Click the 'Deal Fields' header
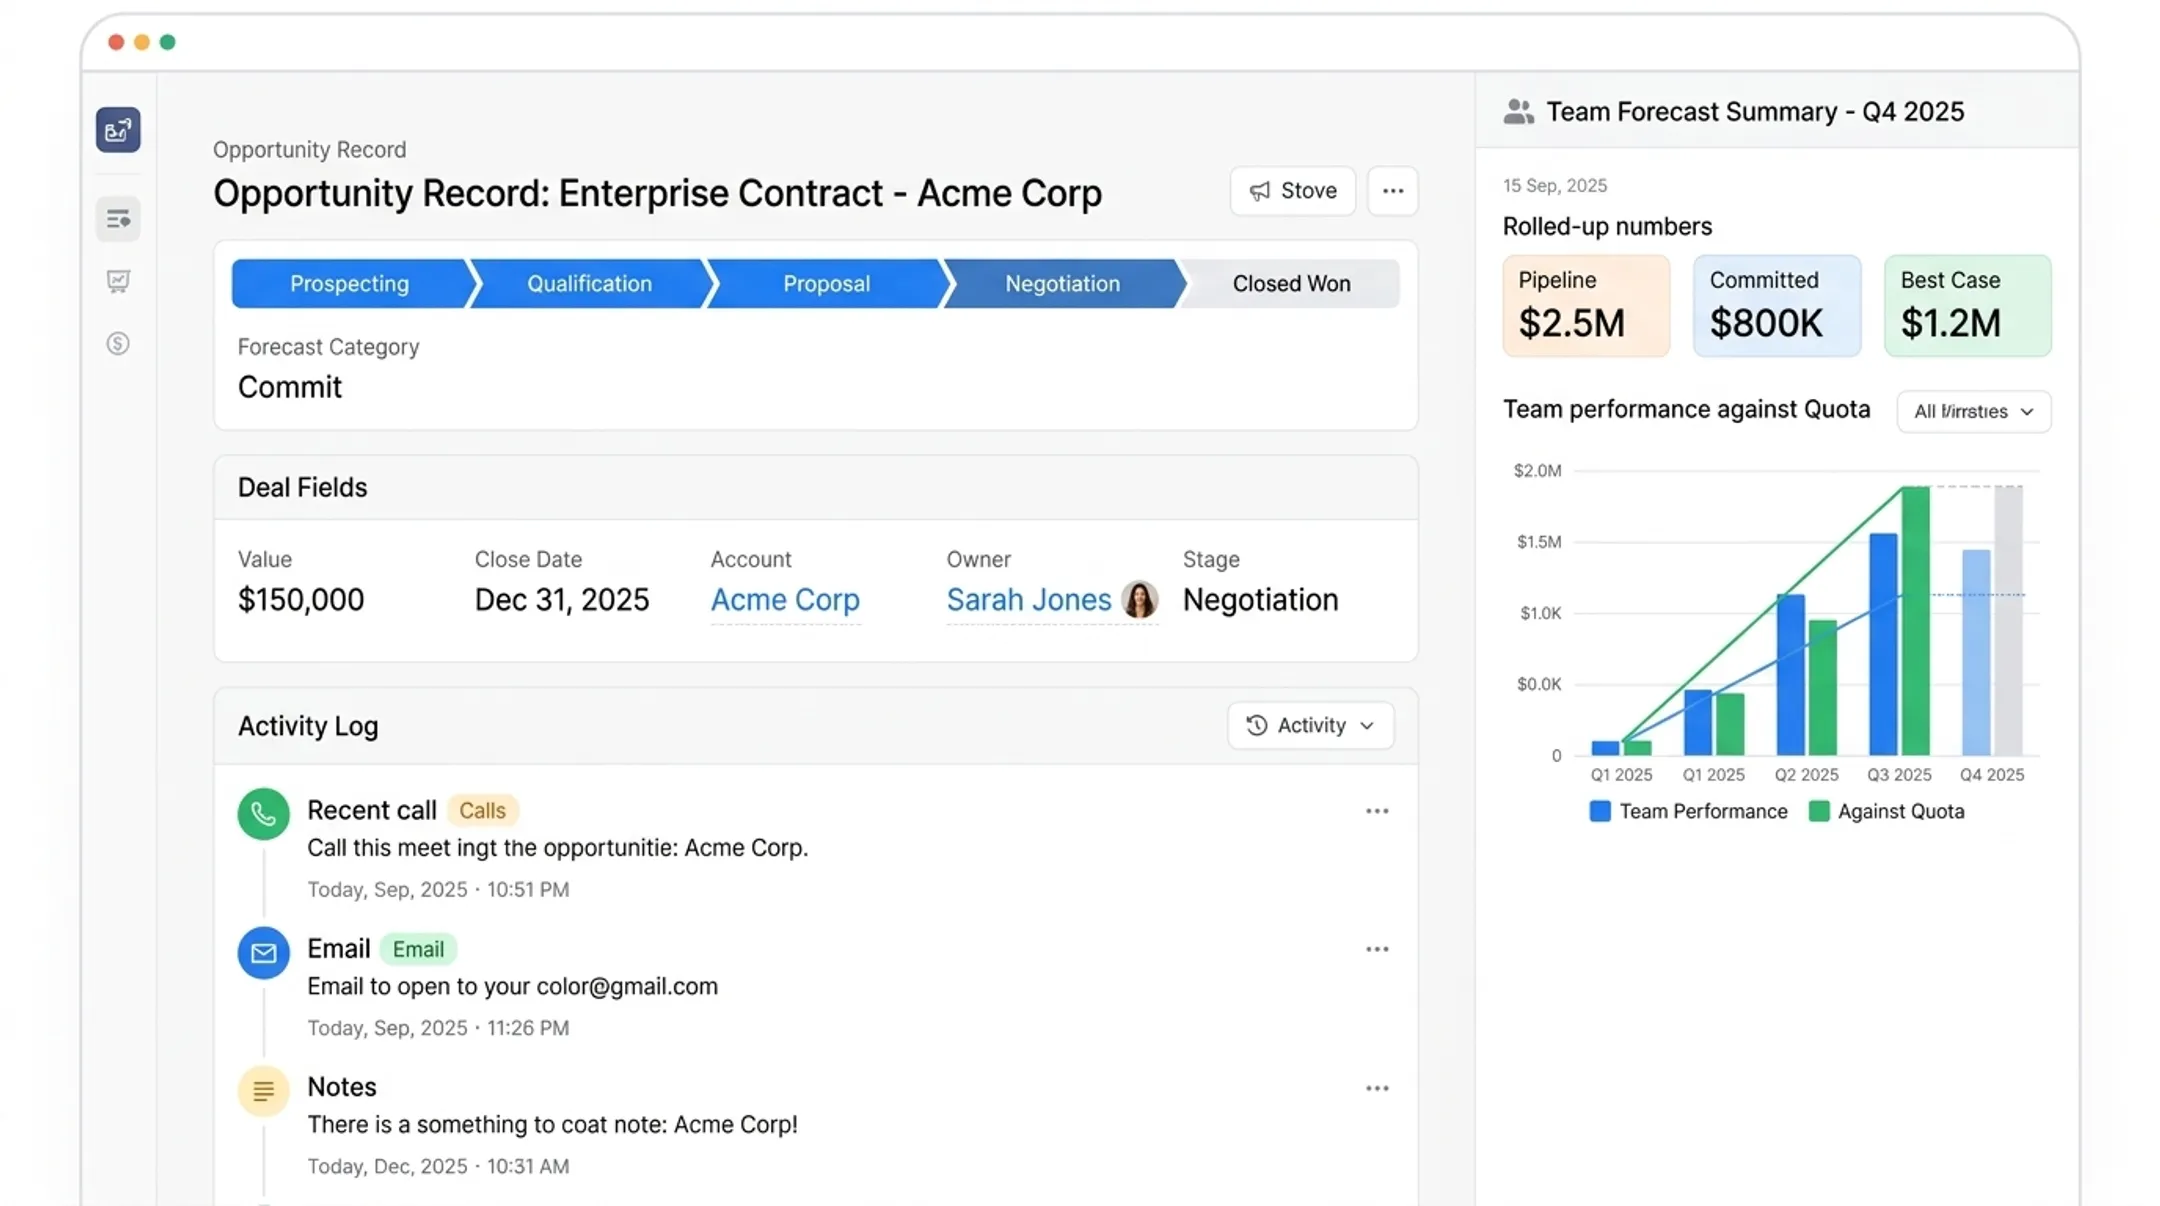2160x1206 pixels. point(302,488)
